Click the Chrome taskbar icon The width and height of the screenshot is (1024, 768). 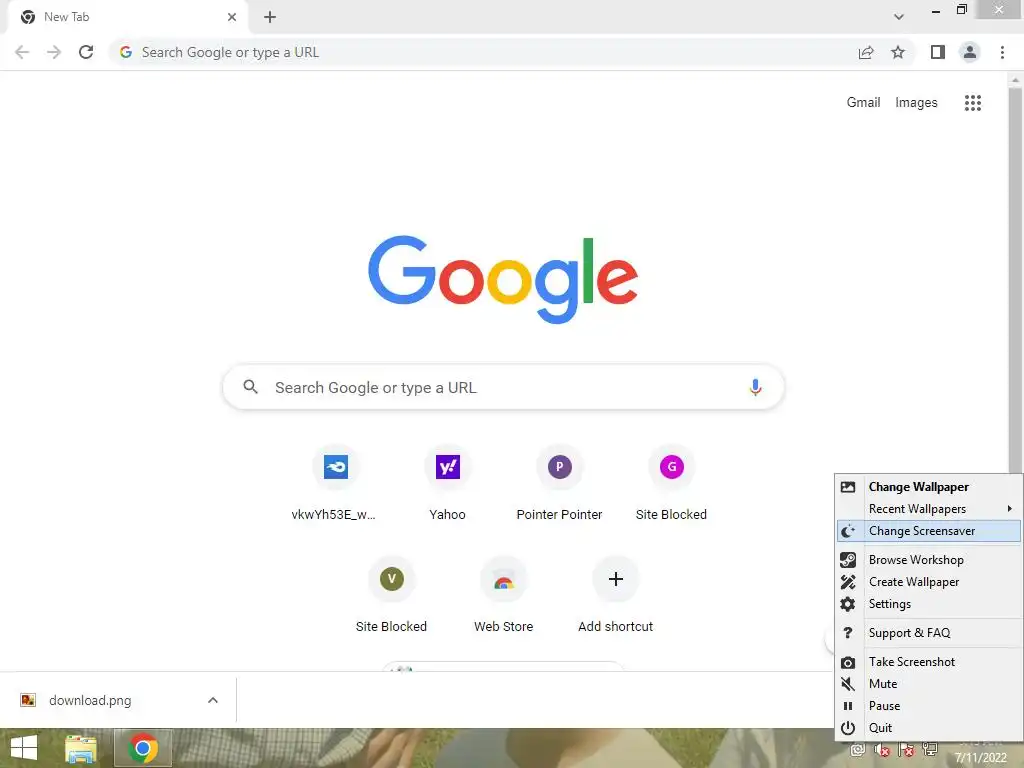tap(143, 748)
